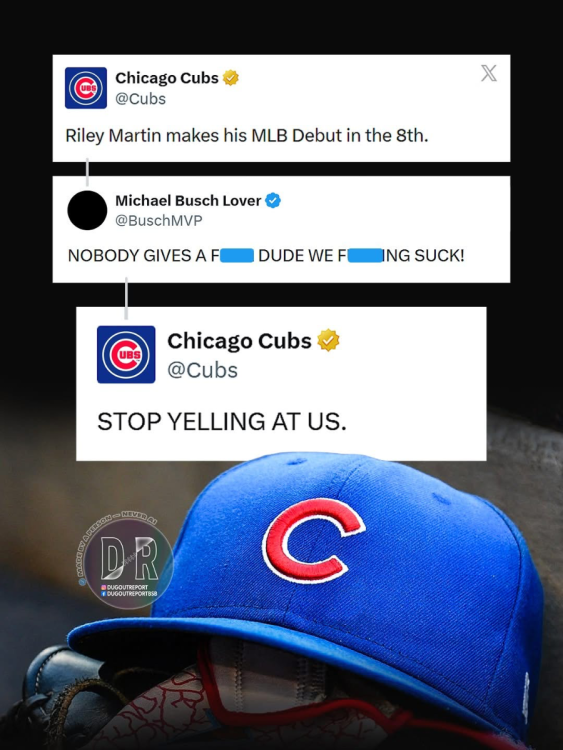Open the @Cubs handle in the top tweet
The image size is (563, 750).
pyautogui.click(x=141, y=99)
